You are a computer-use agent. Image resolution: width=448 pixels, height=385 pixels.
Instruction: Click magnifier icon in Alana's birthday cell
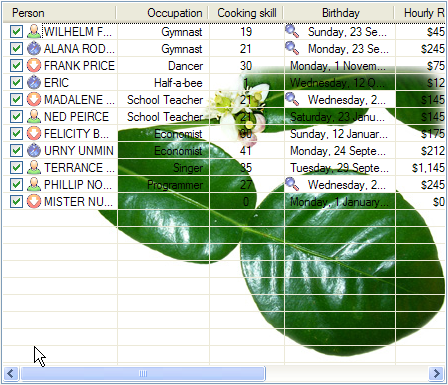[292, 48]
